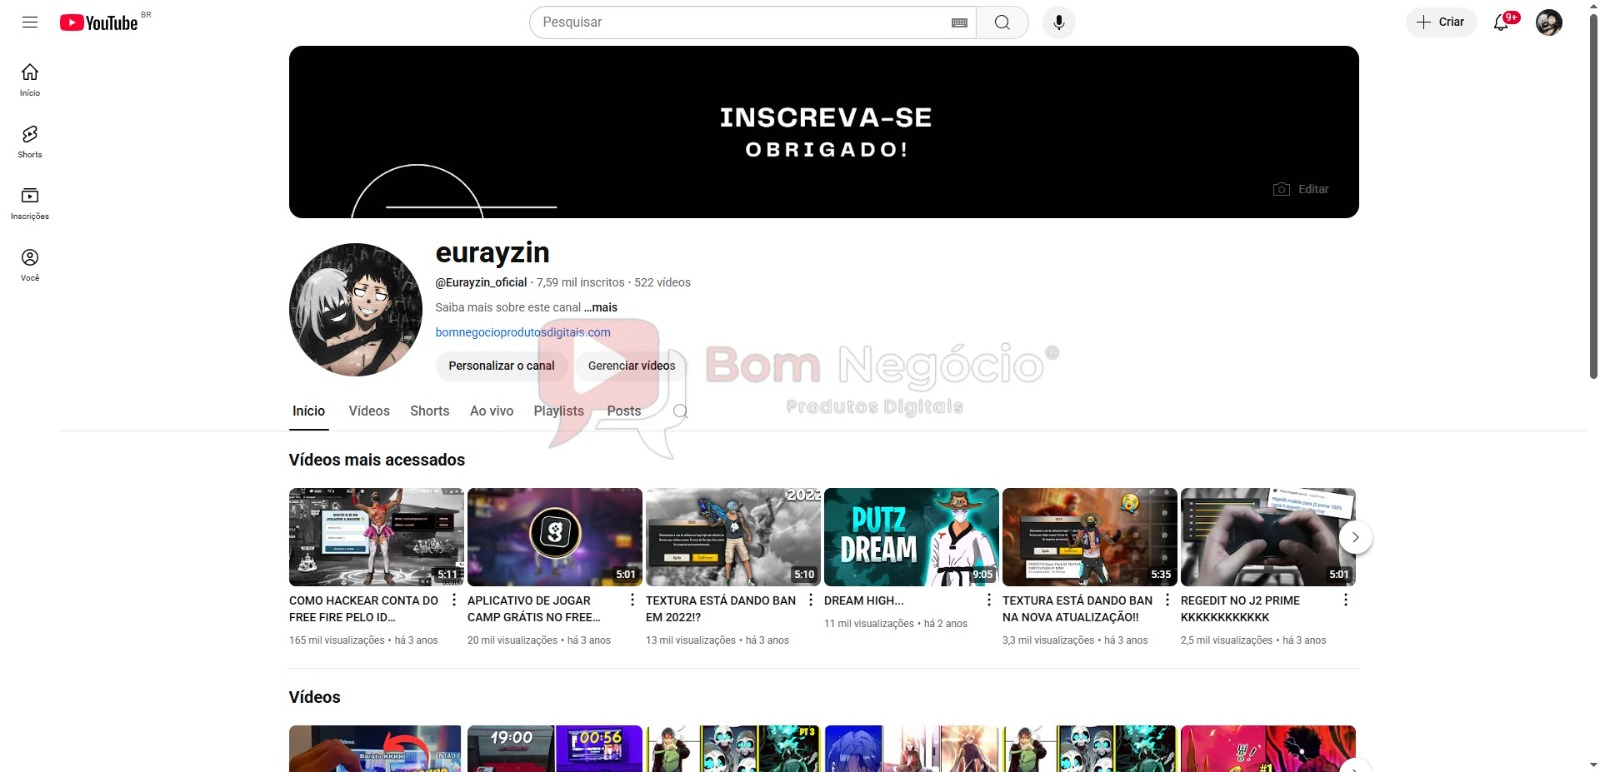
Task: Open TEXTURA DANDO BAN NA NOVA ATUALIZAÇÃO title
Action: click(x=1078, y=609)
